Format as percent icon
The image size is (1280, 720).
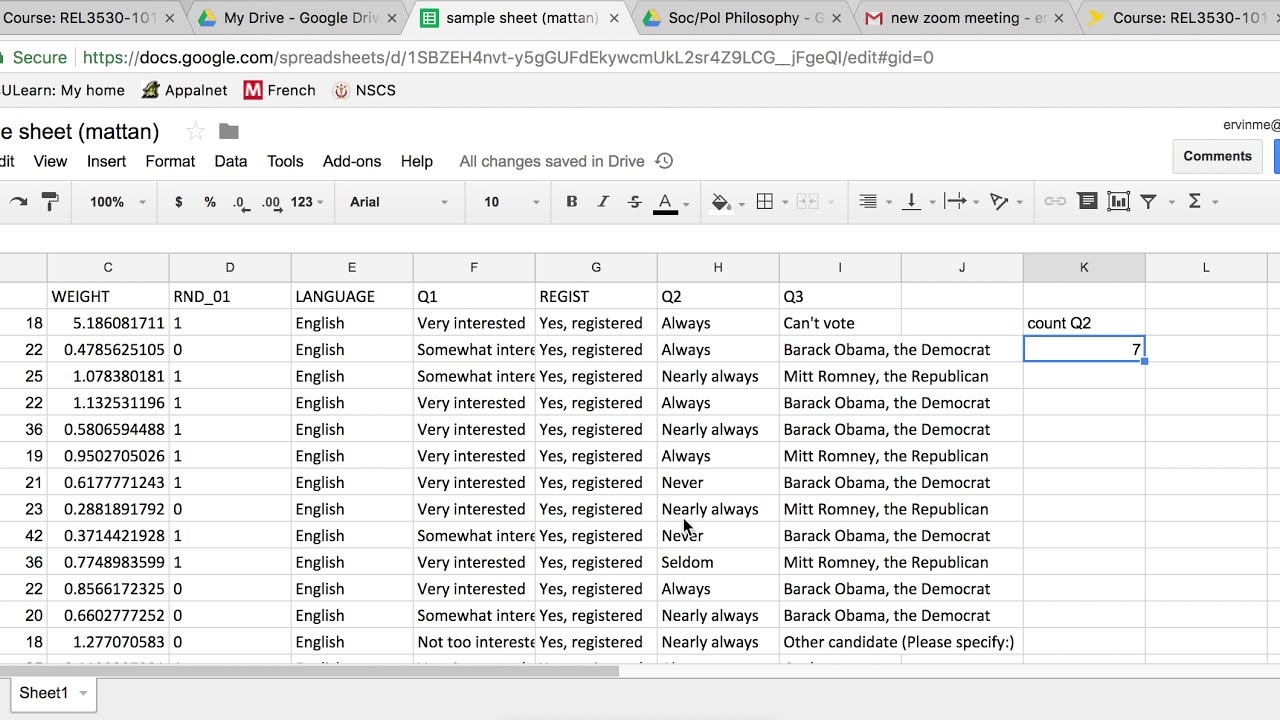point(210,202)
